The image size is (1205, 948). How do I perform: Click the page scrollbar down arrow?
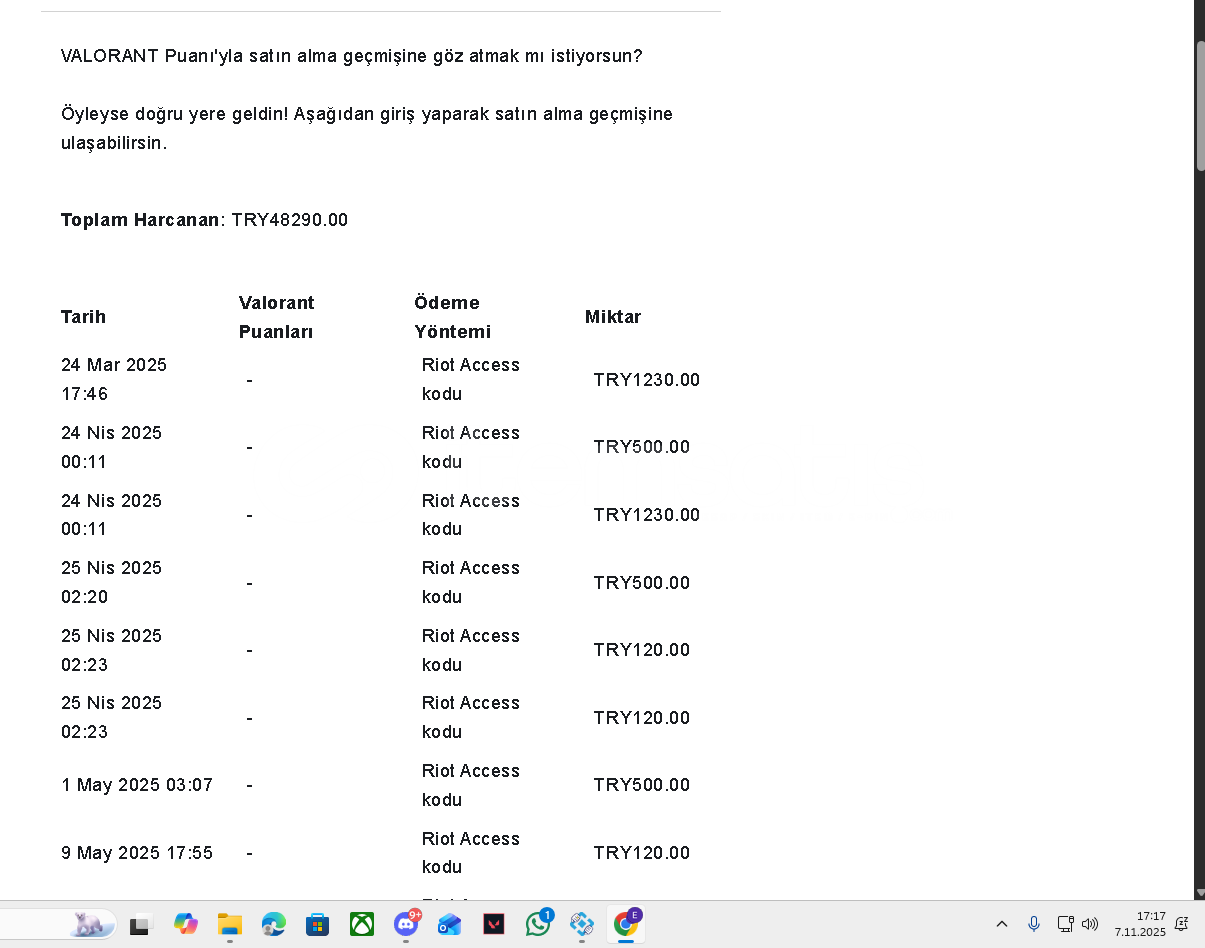pyautogui.click(x=1200, y=892)
